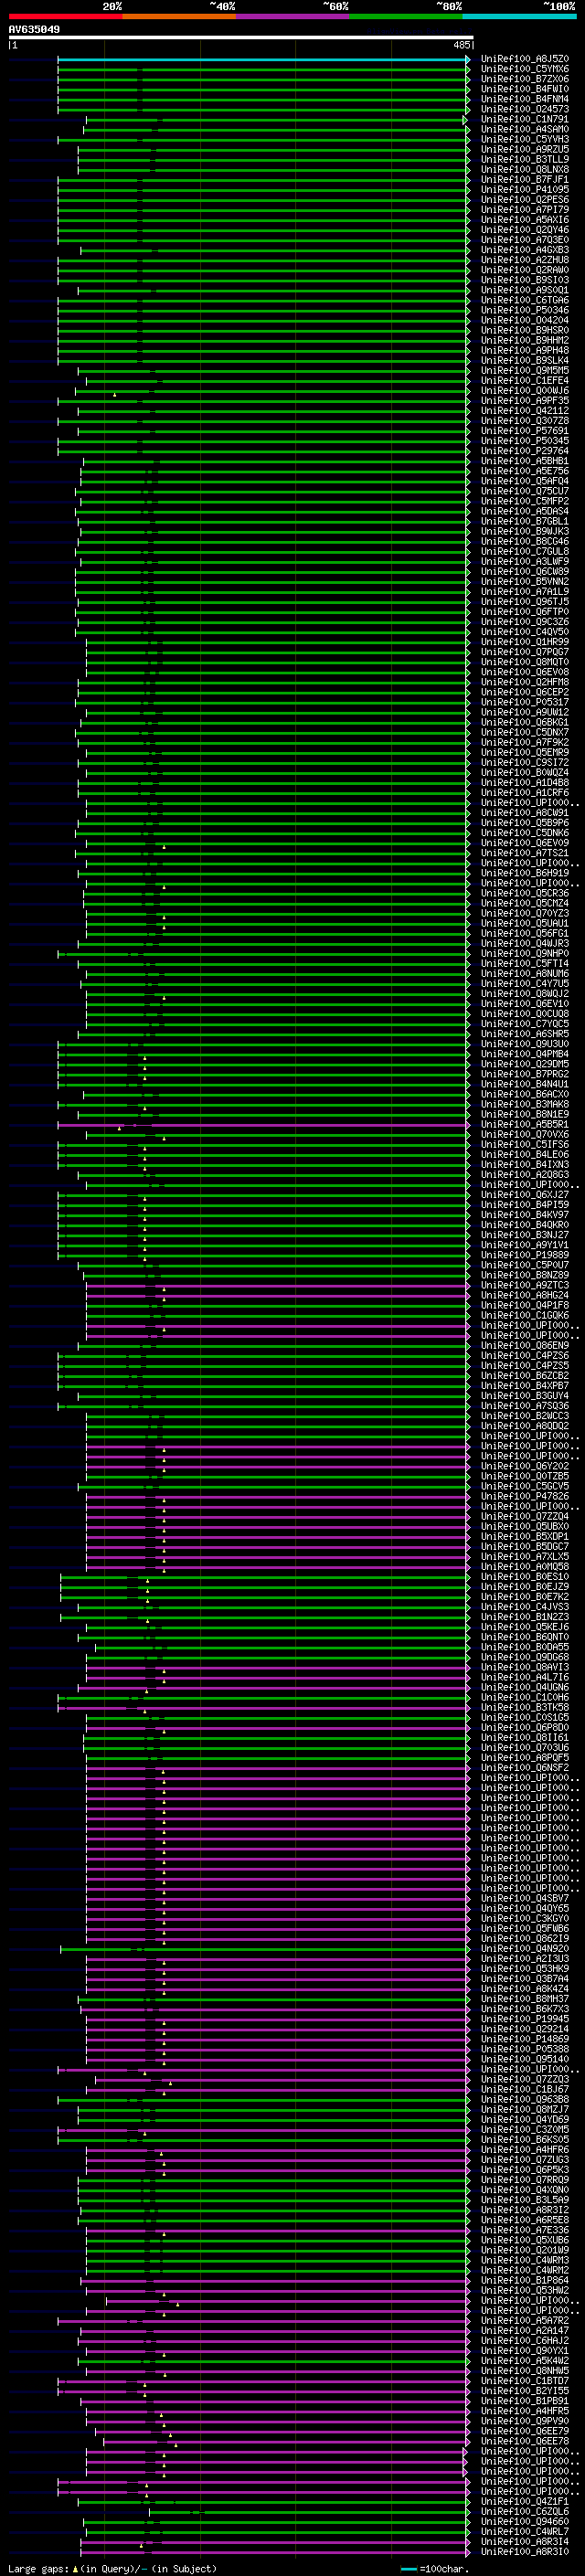
Task: Select UniRef100_B7FJF1 entry
Action: click(525, 179)
